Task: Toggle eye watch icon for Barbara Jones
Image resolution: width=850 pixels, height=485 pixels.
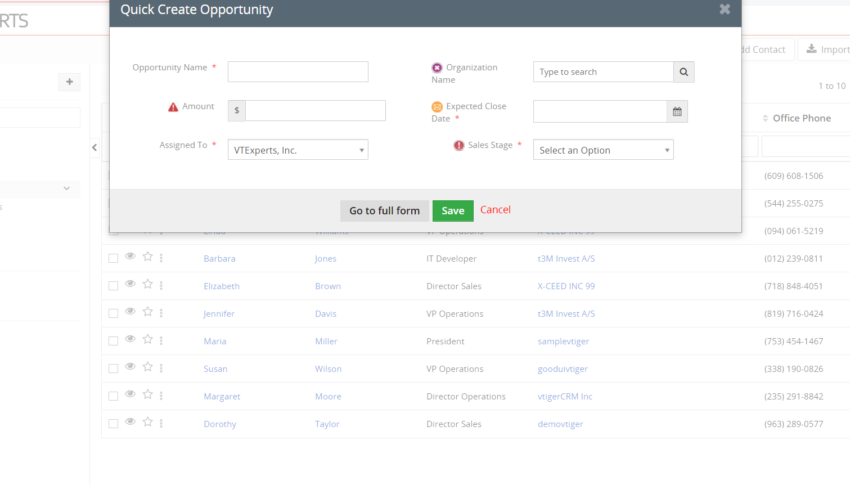Action: pos(130,257)
